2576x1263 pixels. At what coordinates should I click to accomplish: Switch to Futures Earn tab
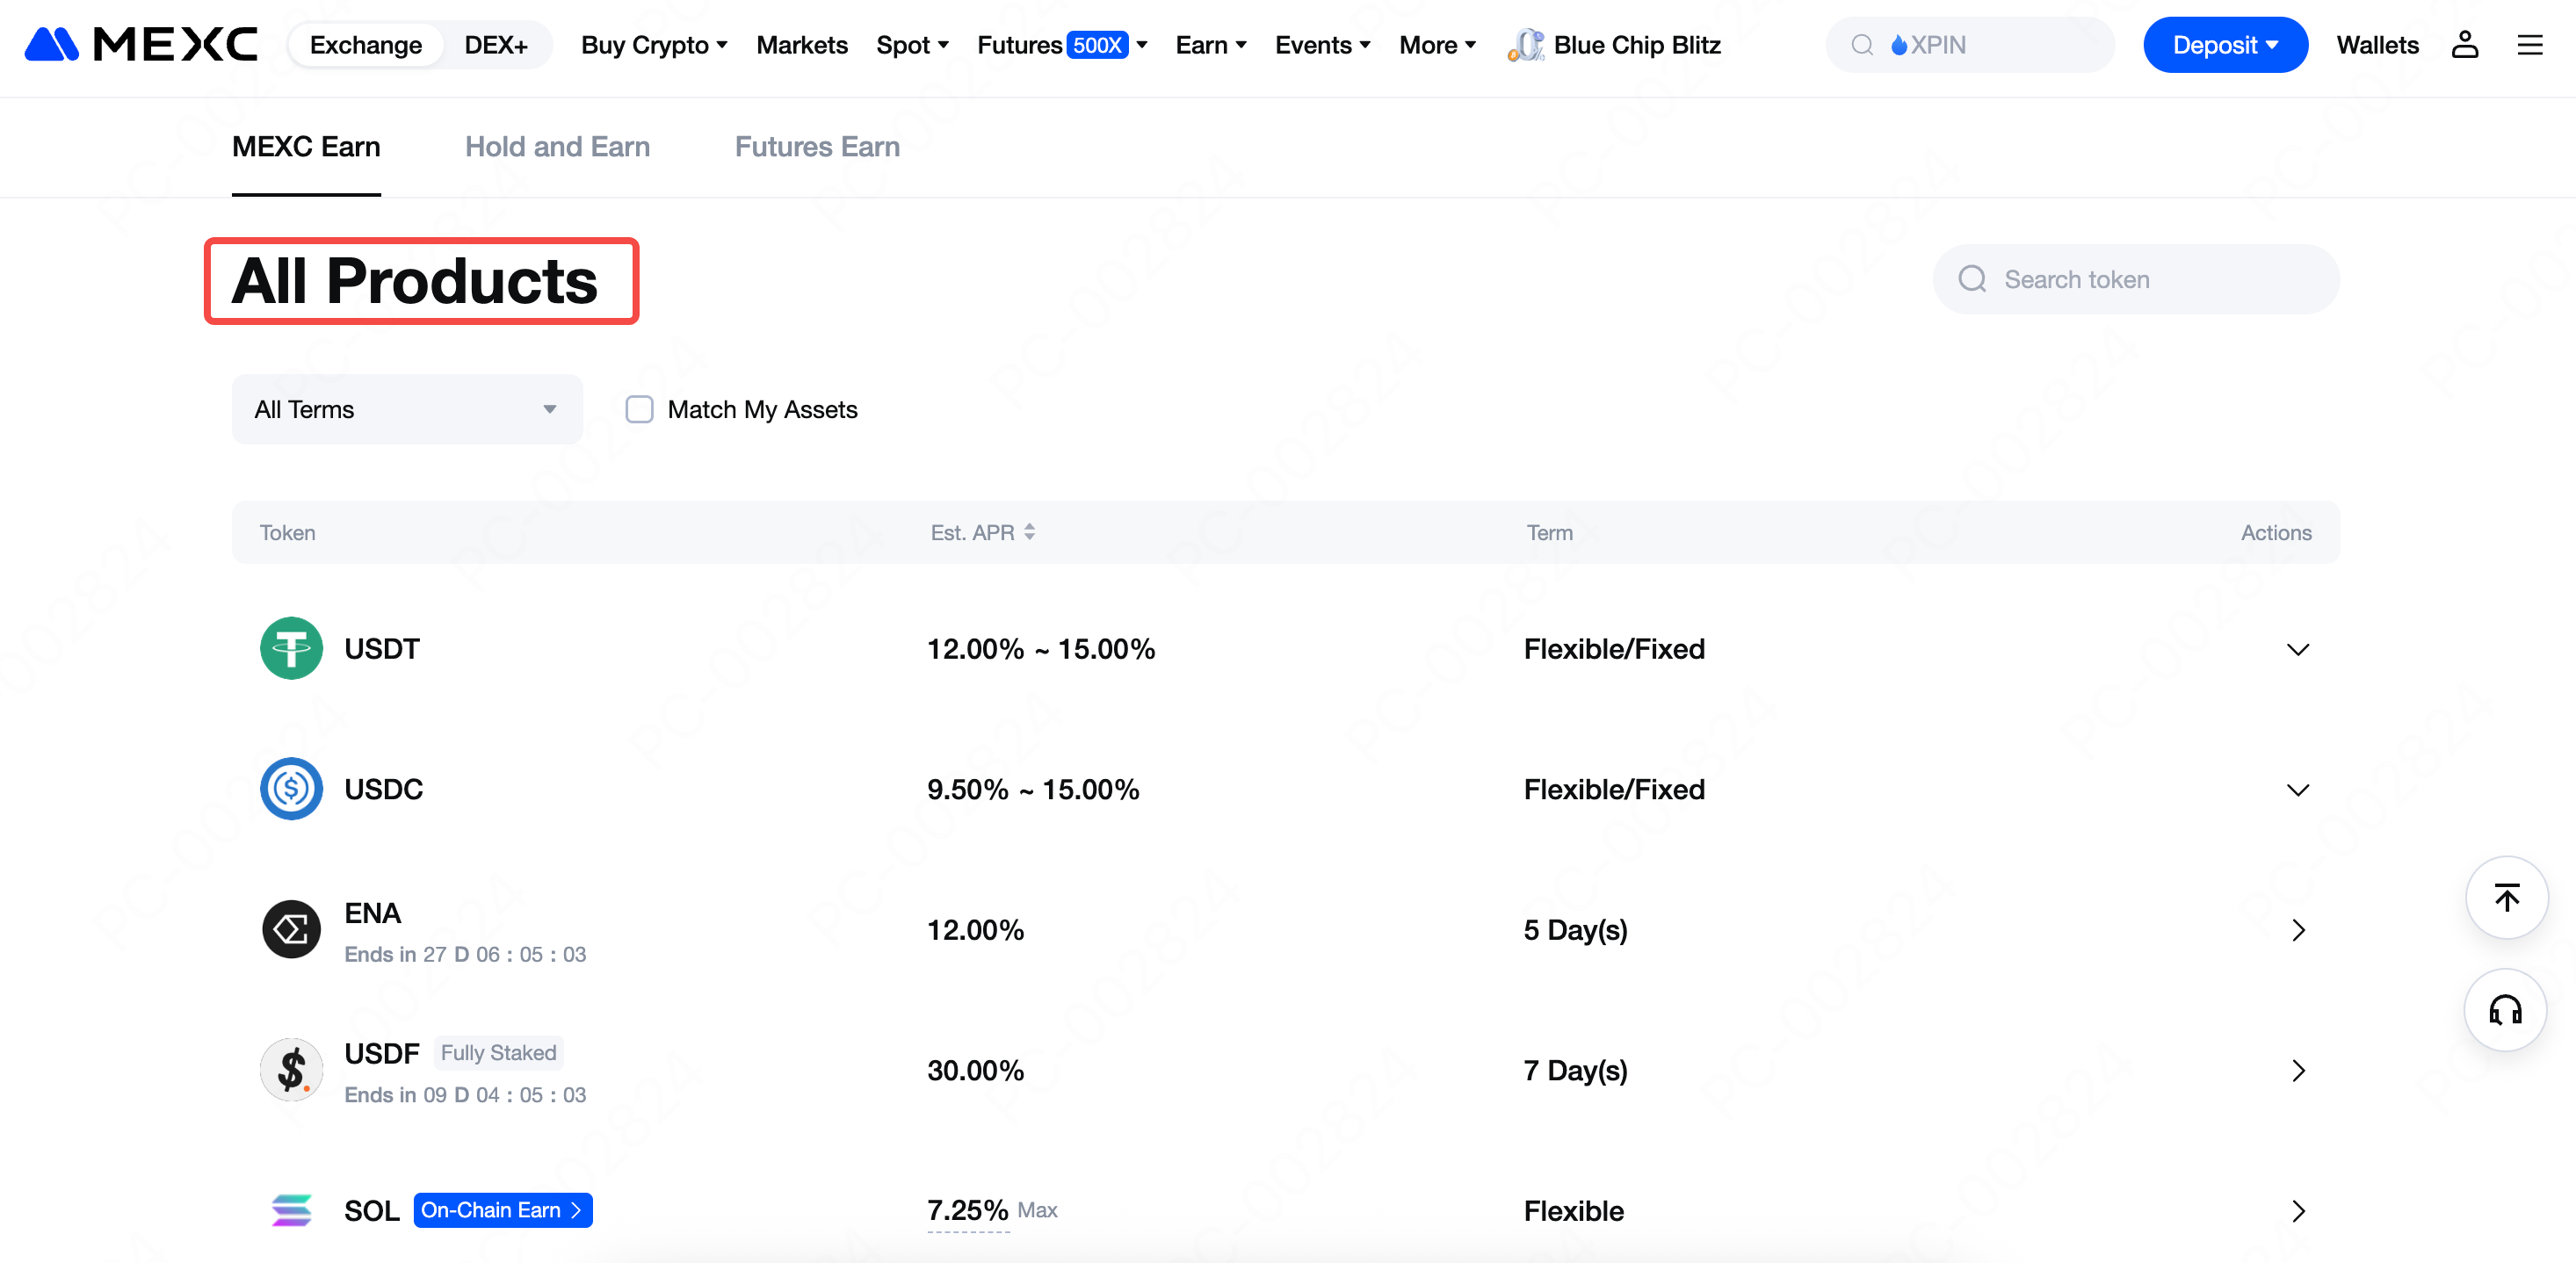[817, 147]
